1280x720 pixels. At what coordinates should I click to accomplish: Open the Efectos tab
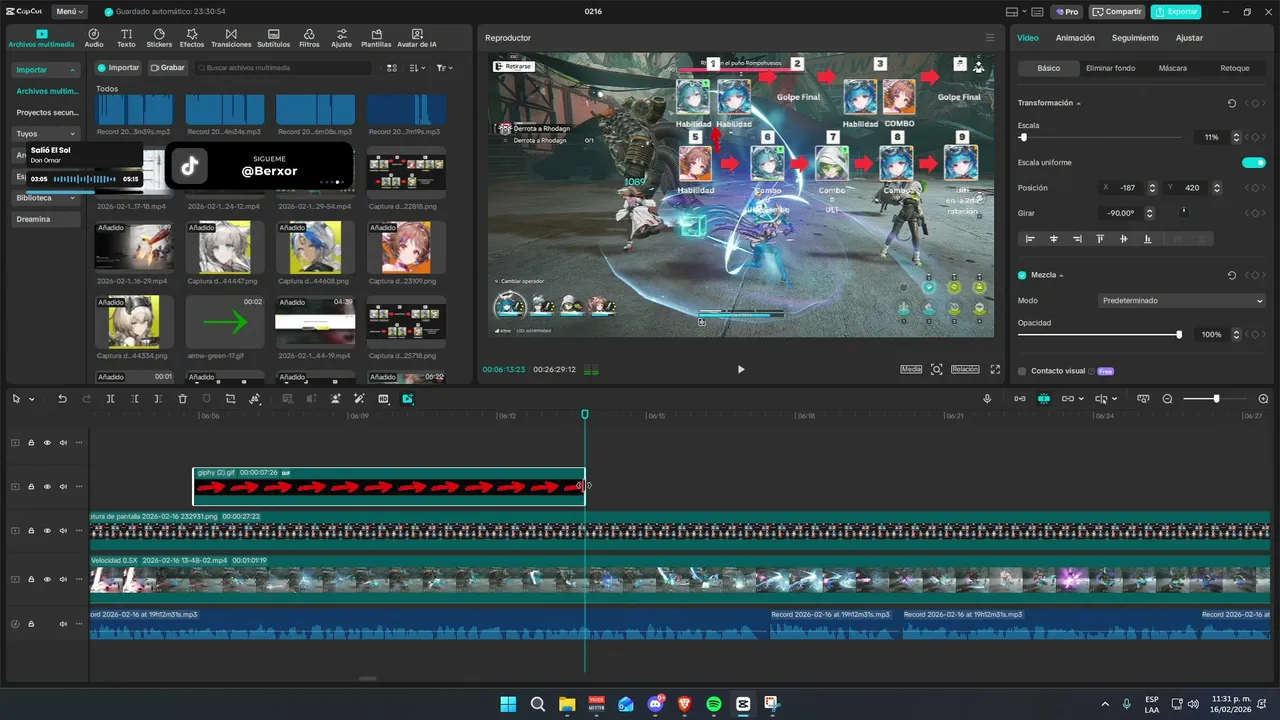point(192,38)
